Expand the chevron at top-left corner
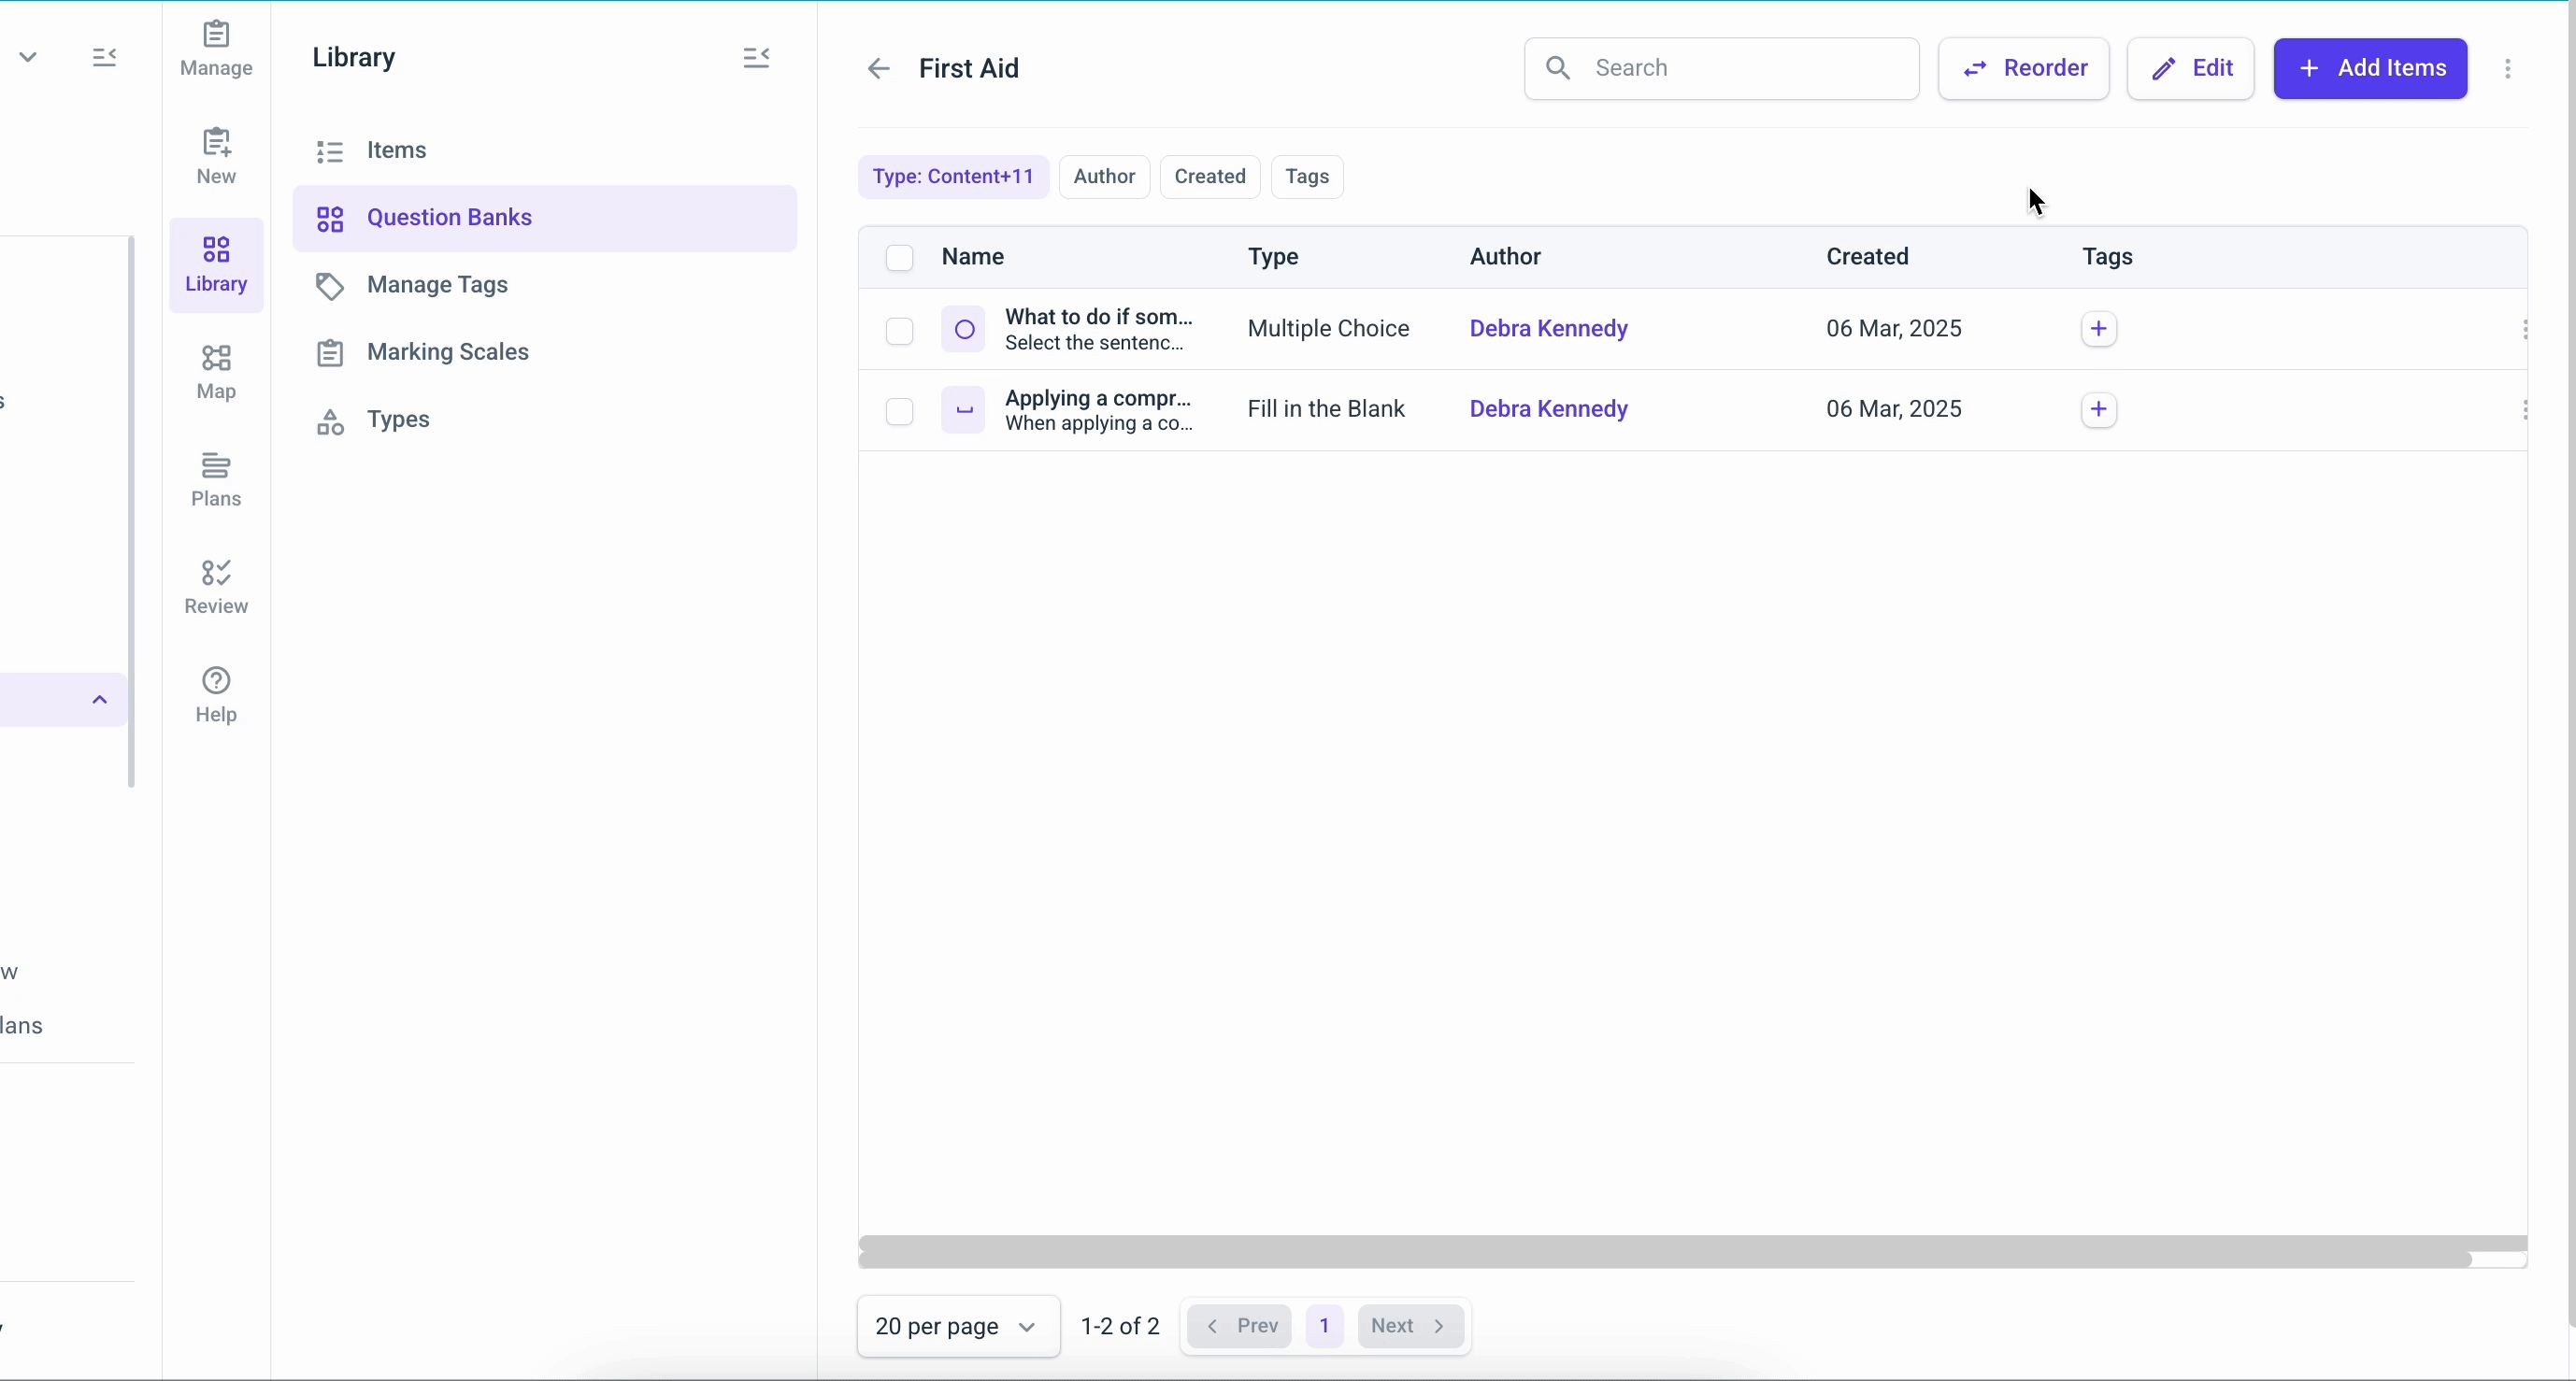2576x1381 pixels. pyautogui.click(x=29, y=58)
